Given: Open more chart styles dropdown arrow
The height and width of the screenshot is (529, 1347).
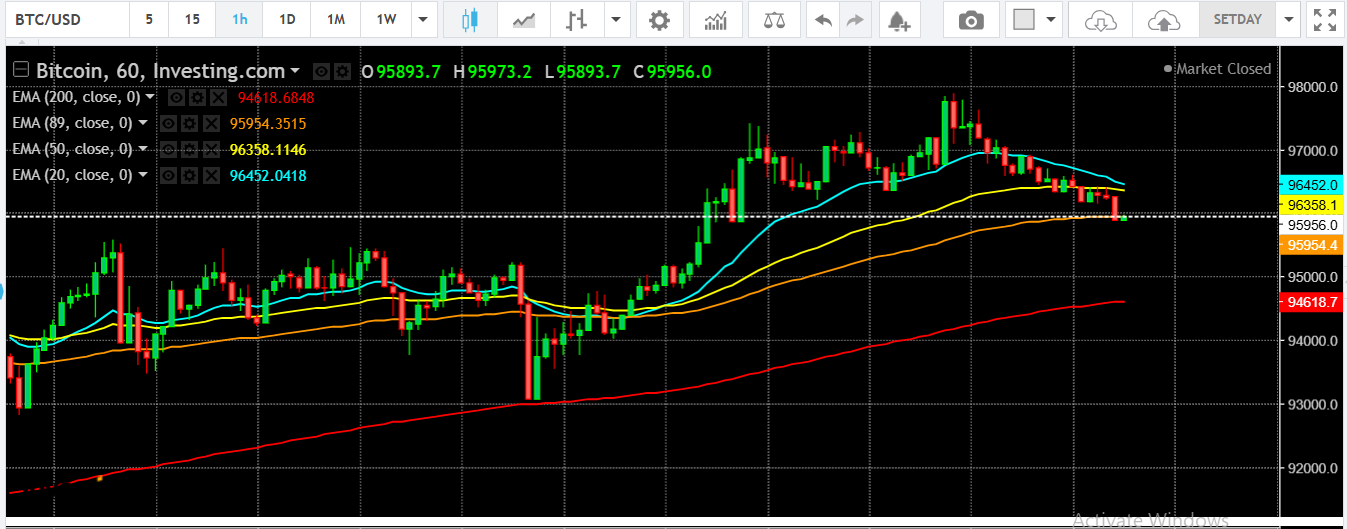Looking at the screenshot, I should (615, 20).
